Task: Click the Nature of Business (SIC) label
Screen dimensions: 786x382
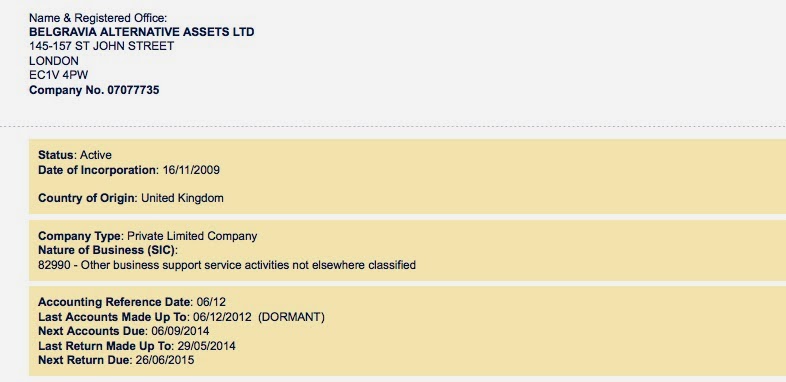Action: point(108,250)
